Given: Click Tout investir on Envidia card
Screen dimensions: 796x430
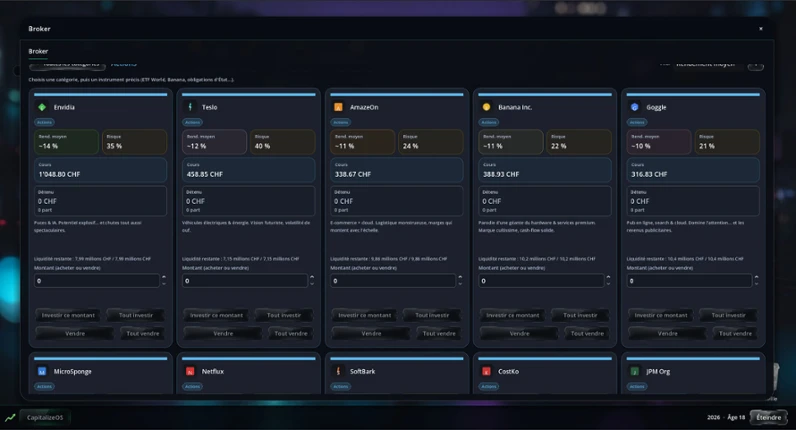Looking at the screenshot, I should pos(136,315).
